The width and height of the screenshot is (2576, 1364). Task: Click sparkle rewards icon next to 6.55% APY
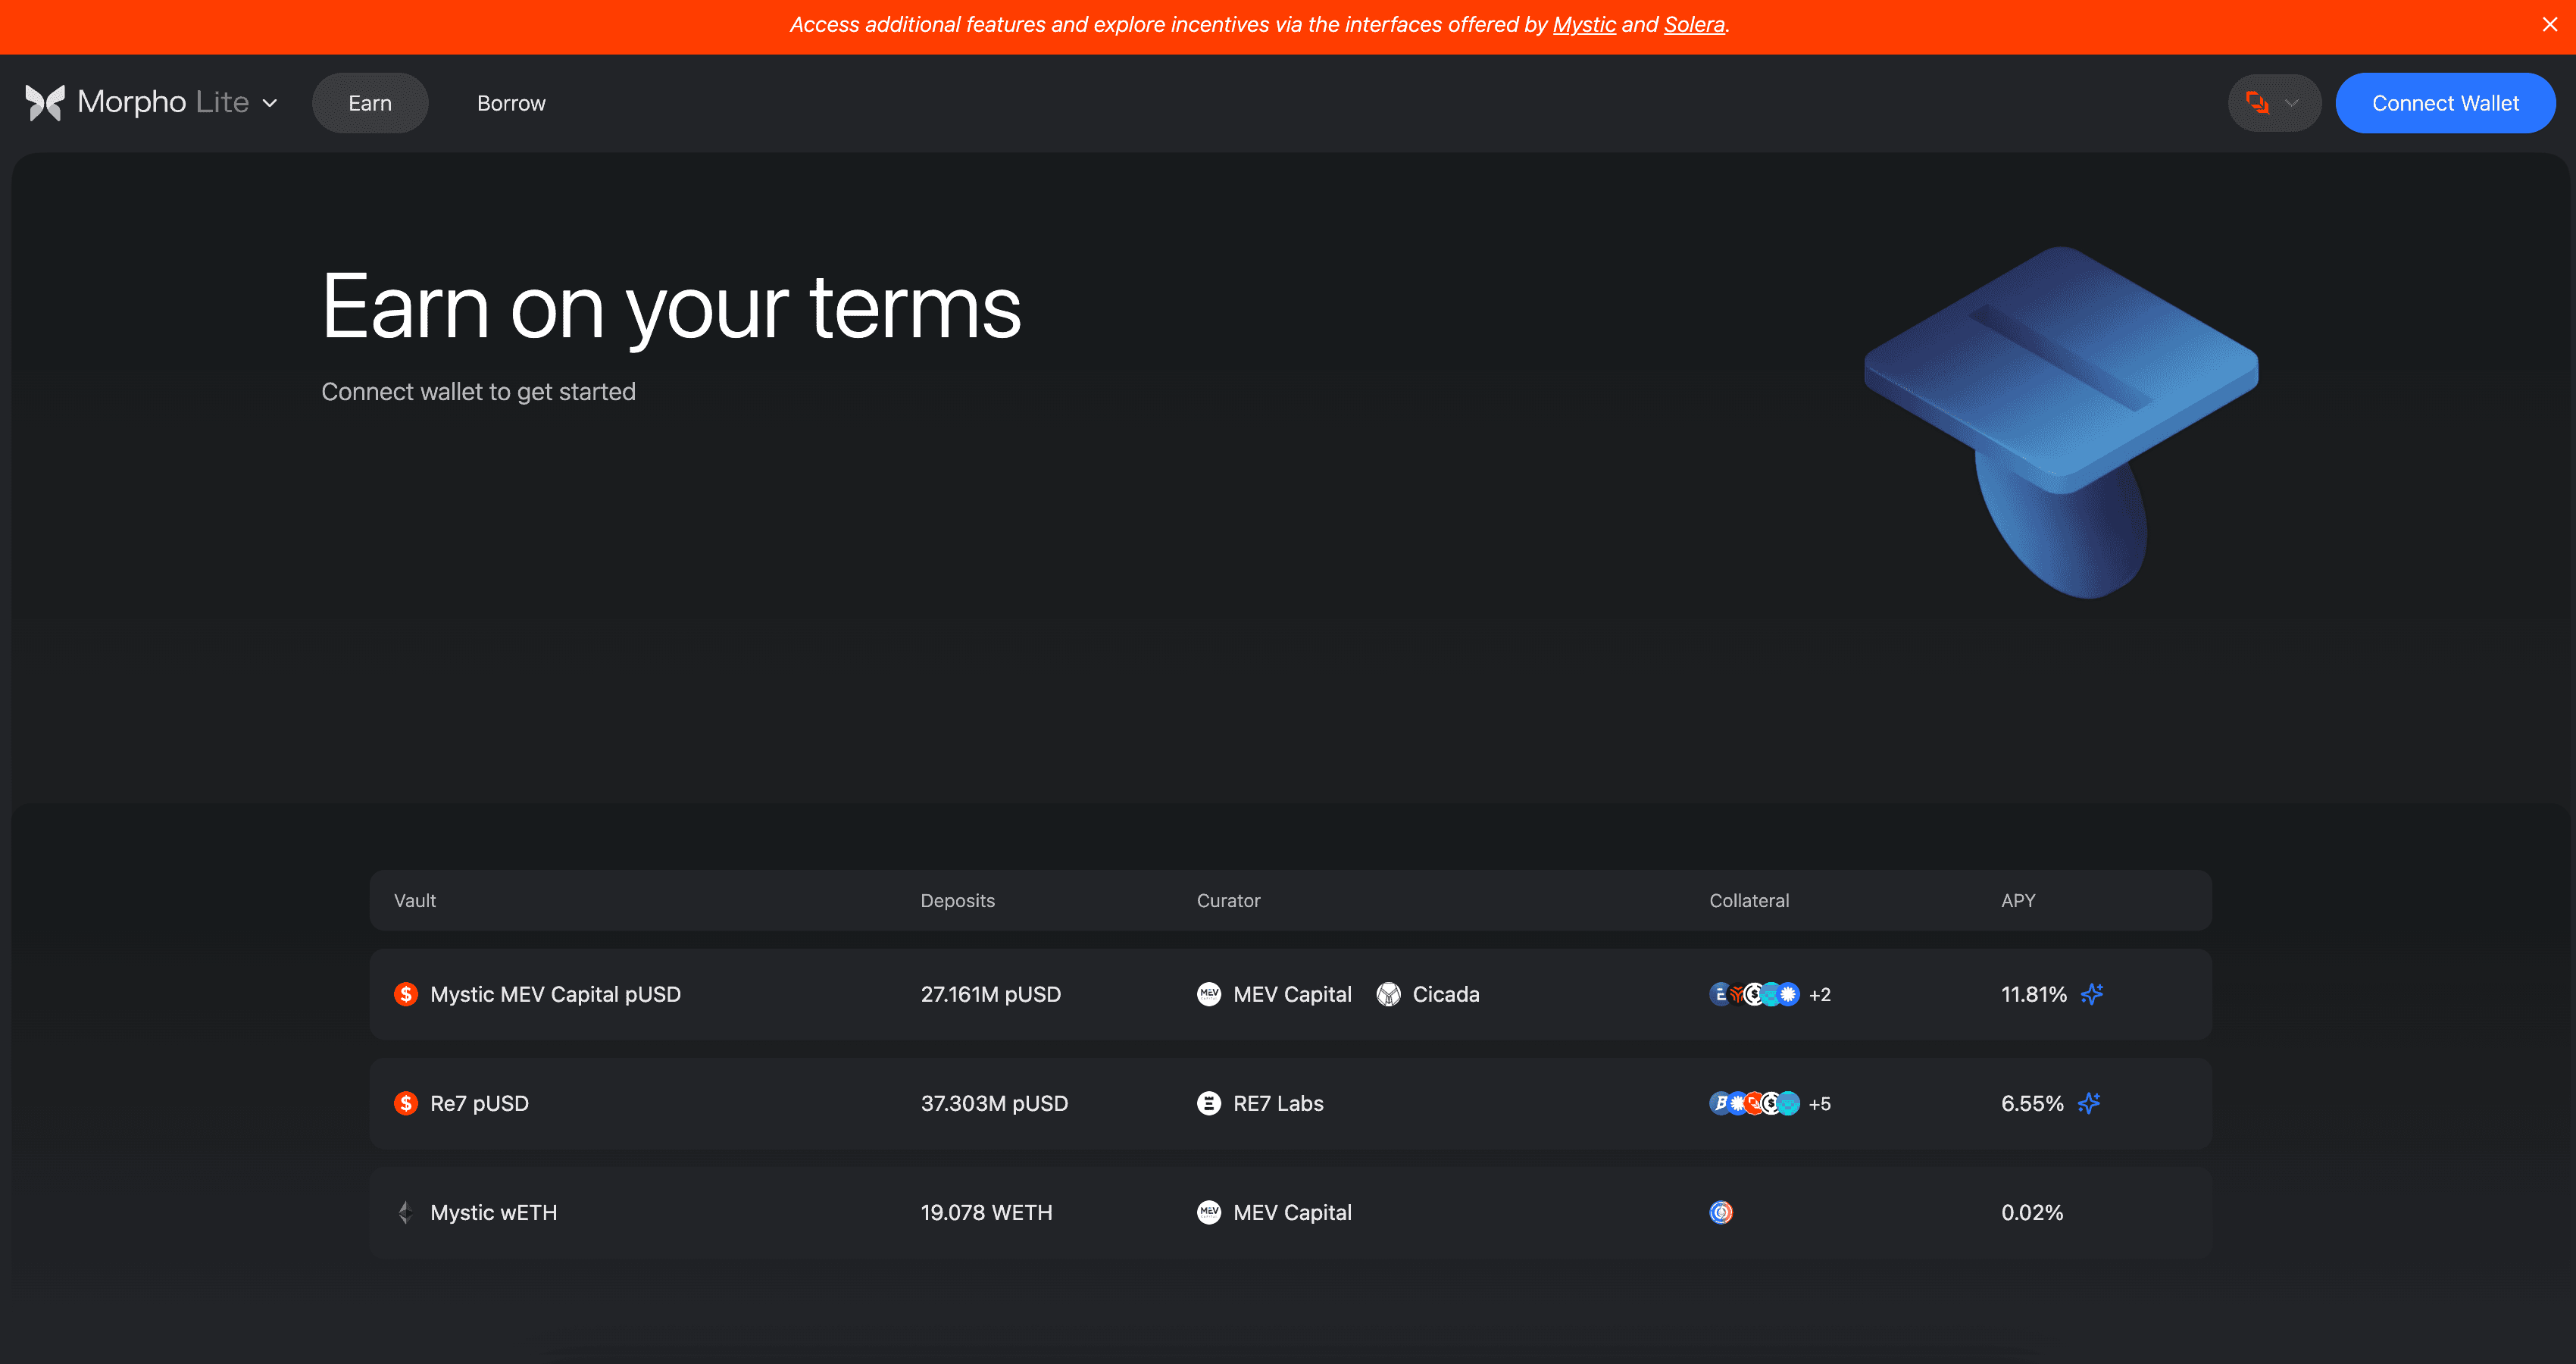pos(2089,1103)
